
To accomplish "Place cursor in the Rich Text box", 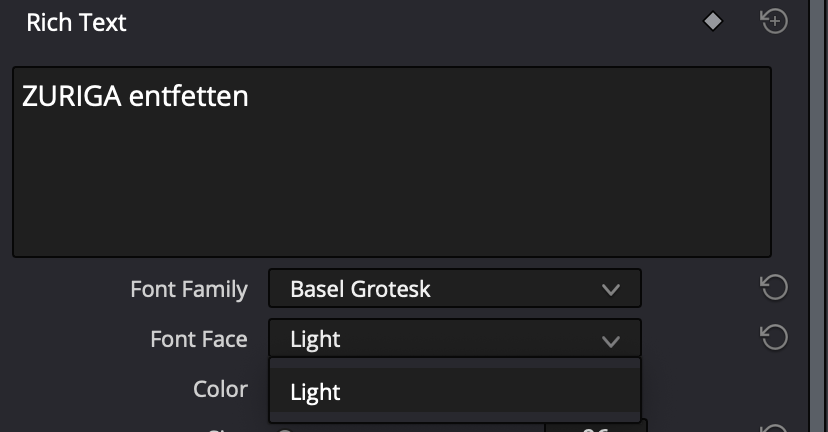I will [x=392, y=162].
